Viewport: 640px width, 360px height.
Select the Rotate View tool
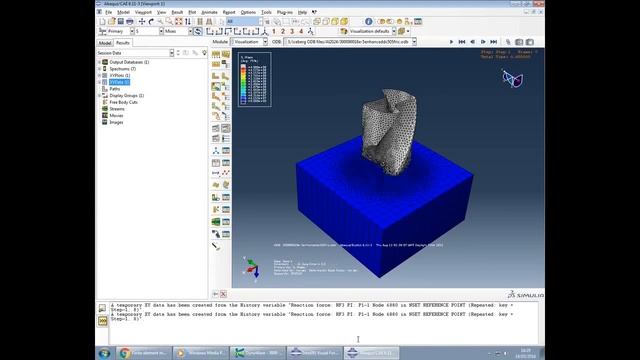tap(151, 22)
